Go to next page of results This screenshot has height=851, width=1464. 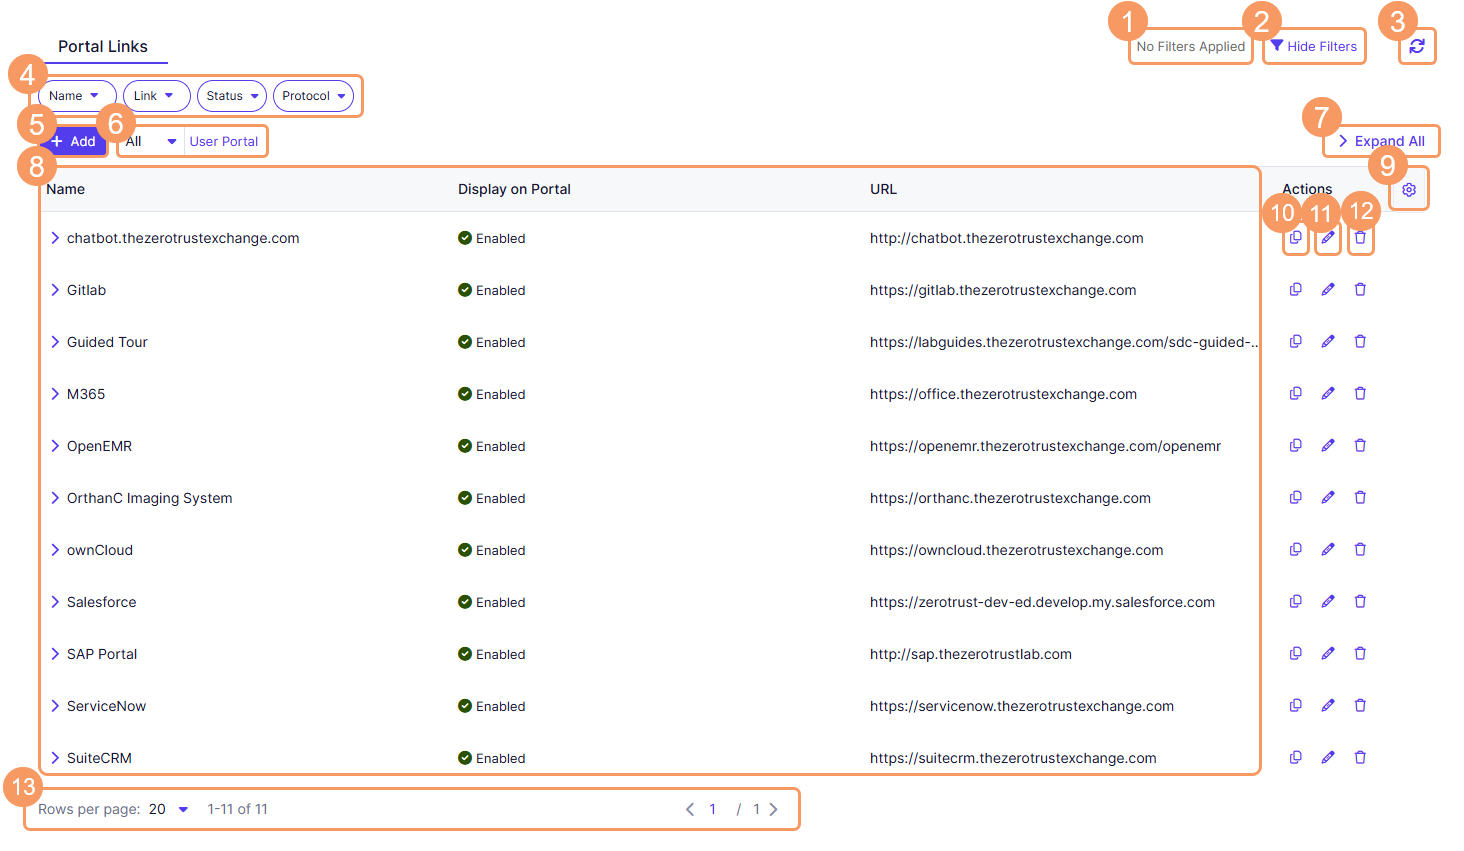tap(773, 809)
